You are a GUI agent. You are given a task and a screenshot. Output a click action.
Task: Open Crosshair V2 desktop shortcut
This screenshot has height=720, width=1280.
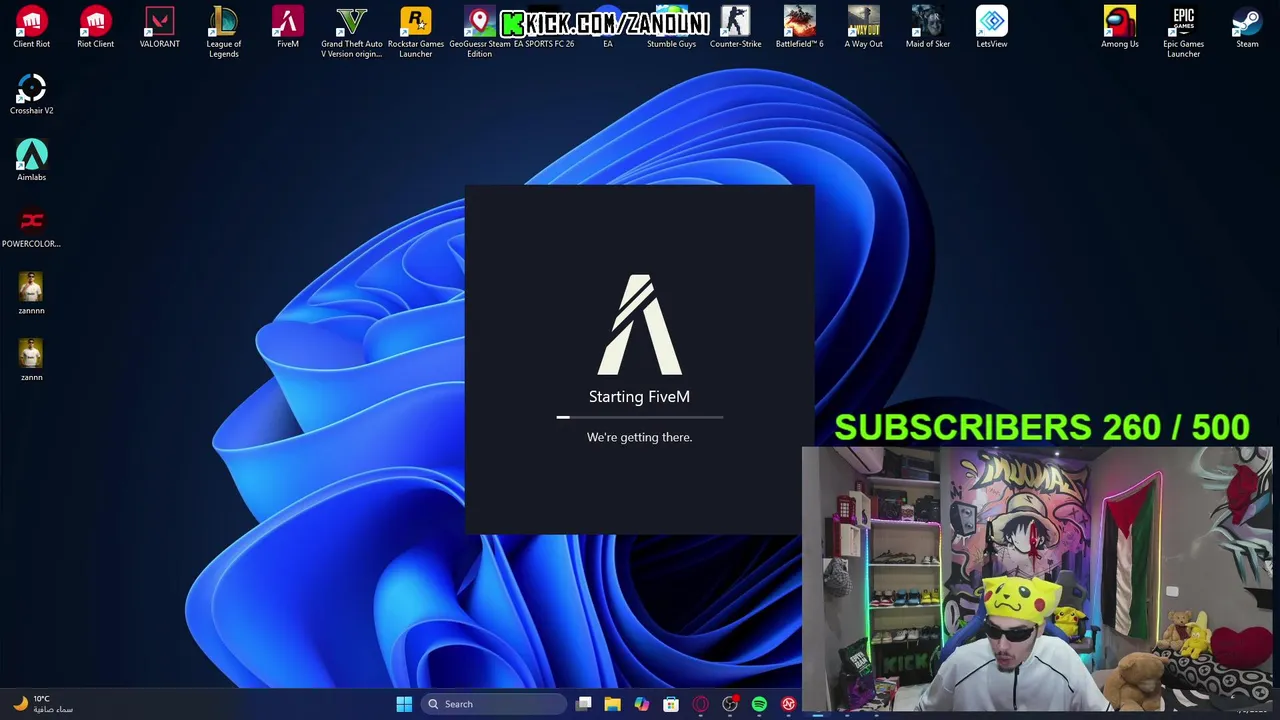tap(31, 94)
